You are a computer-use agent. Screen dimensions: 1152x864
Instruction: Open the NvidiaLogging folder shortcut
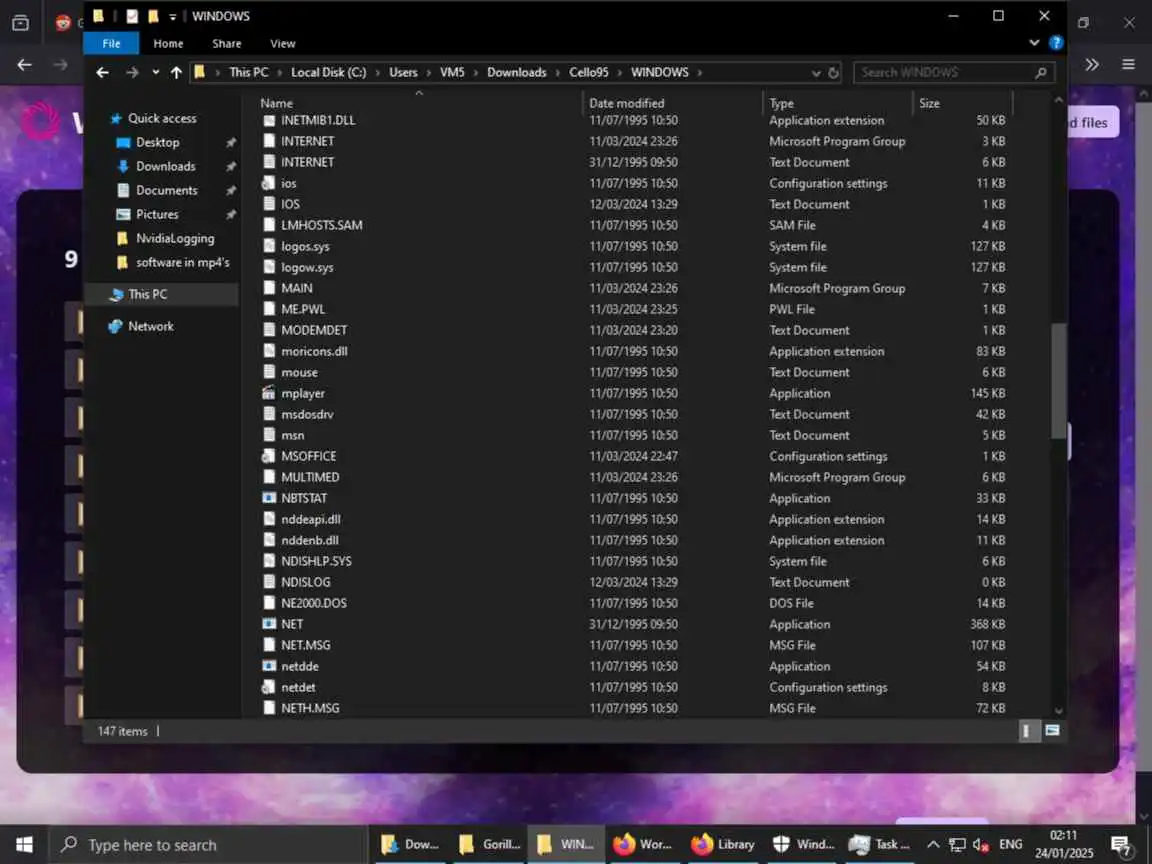point(175,238)
